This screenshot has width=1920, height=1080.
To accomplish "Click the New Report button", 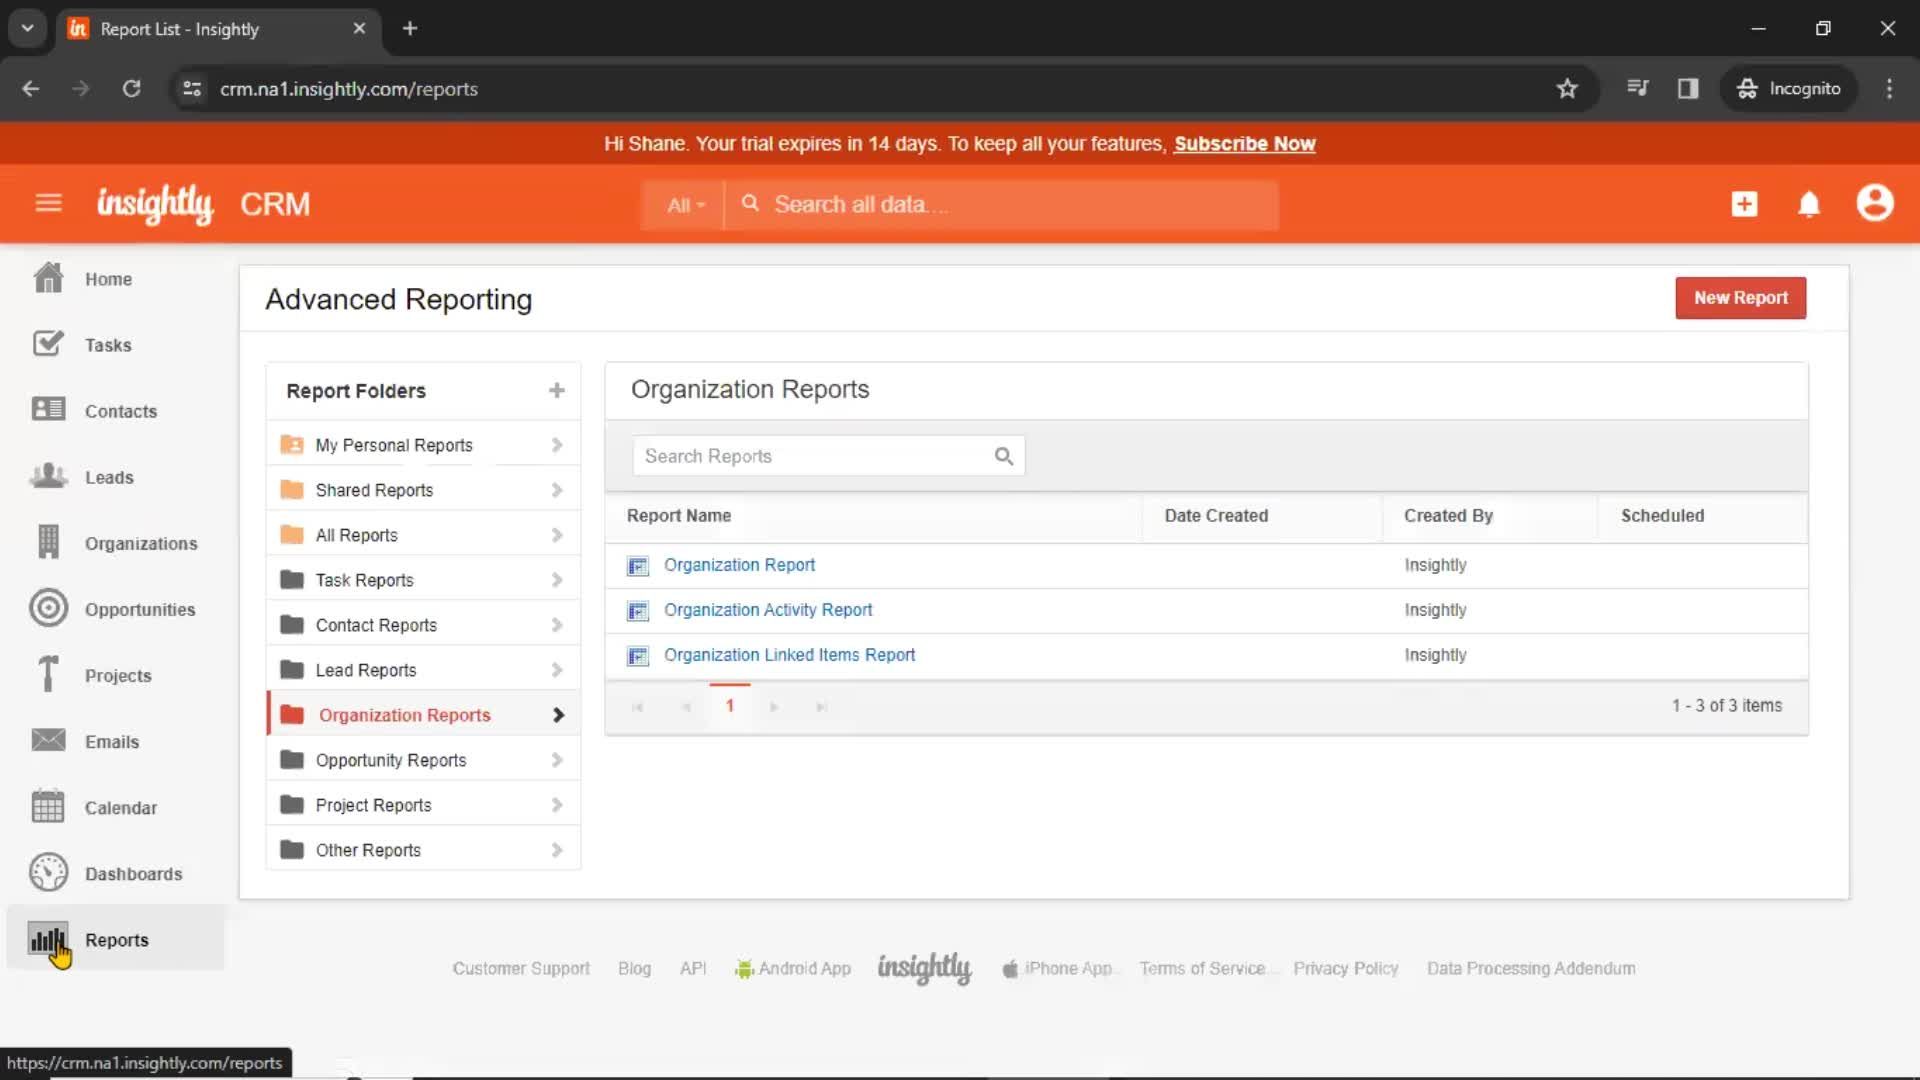I will 1739,297.
